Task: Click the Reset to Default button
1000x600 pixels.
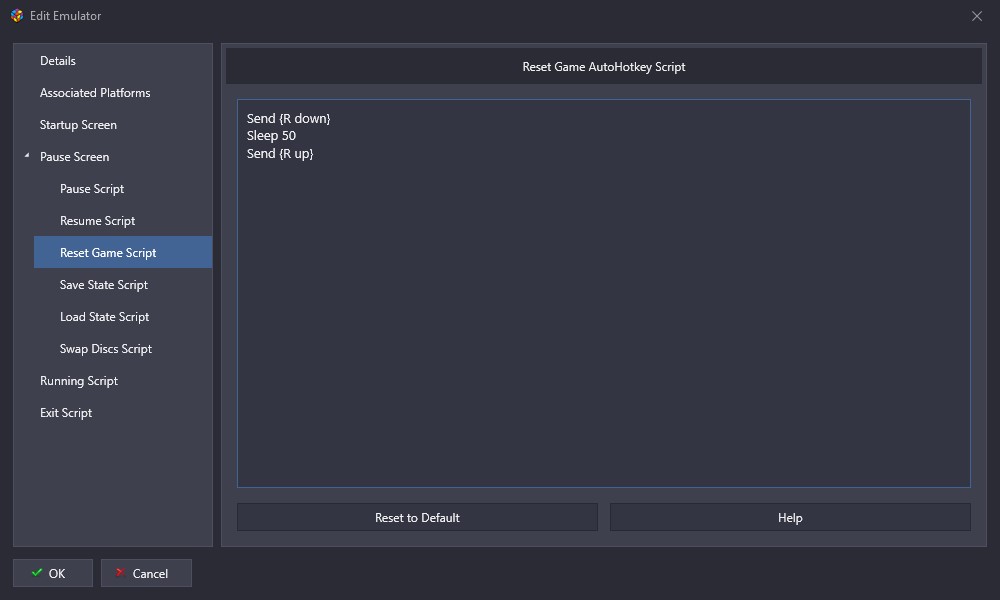Action: (417, 517)
